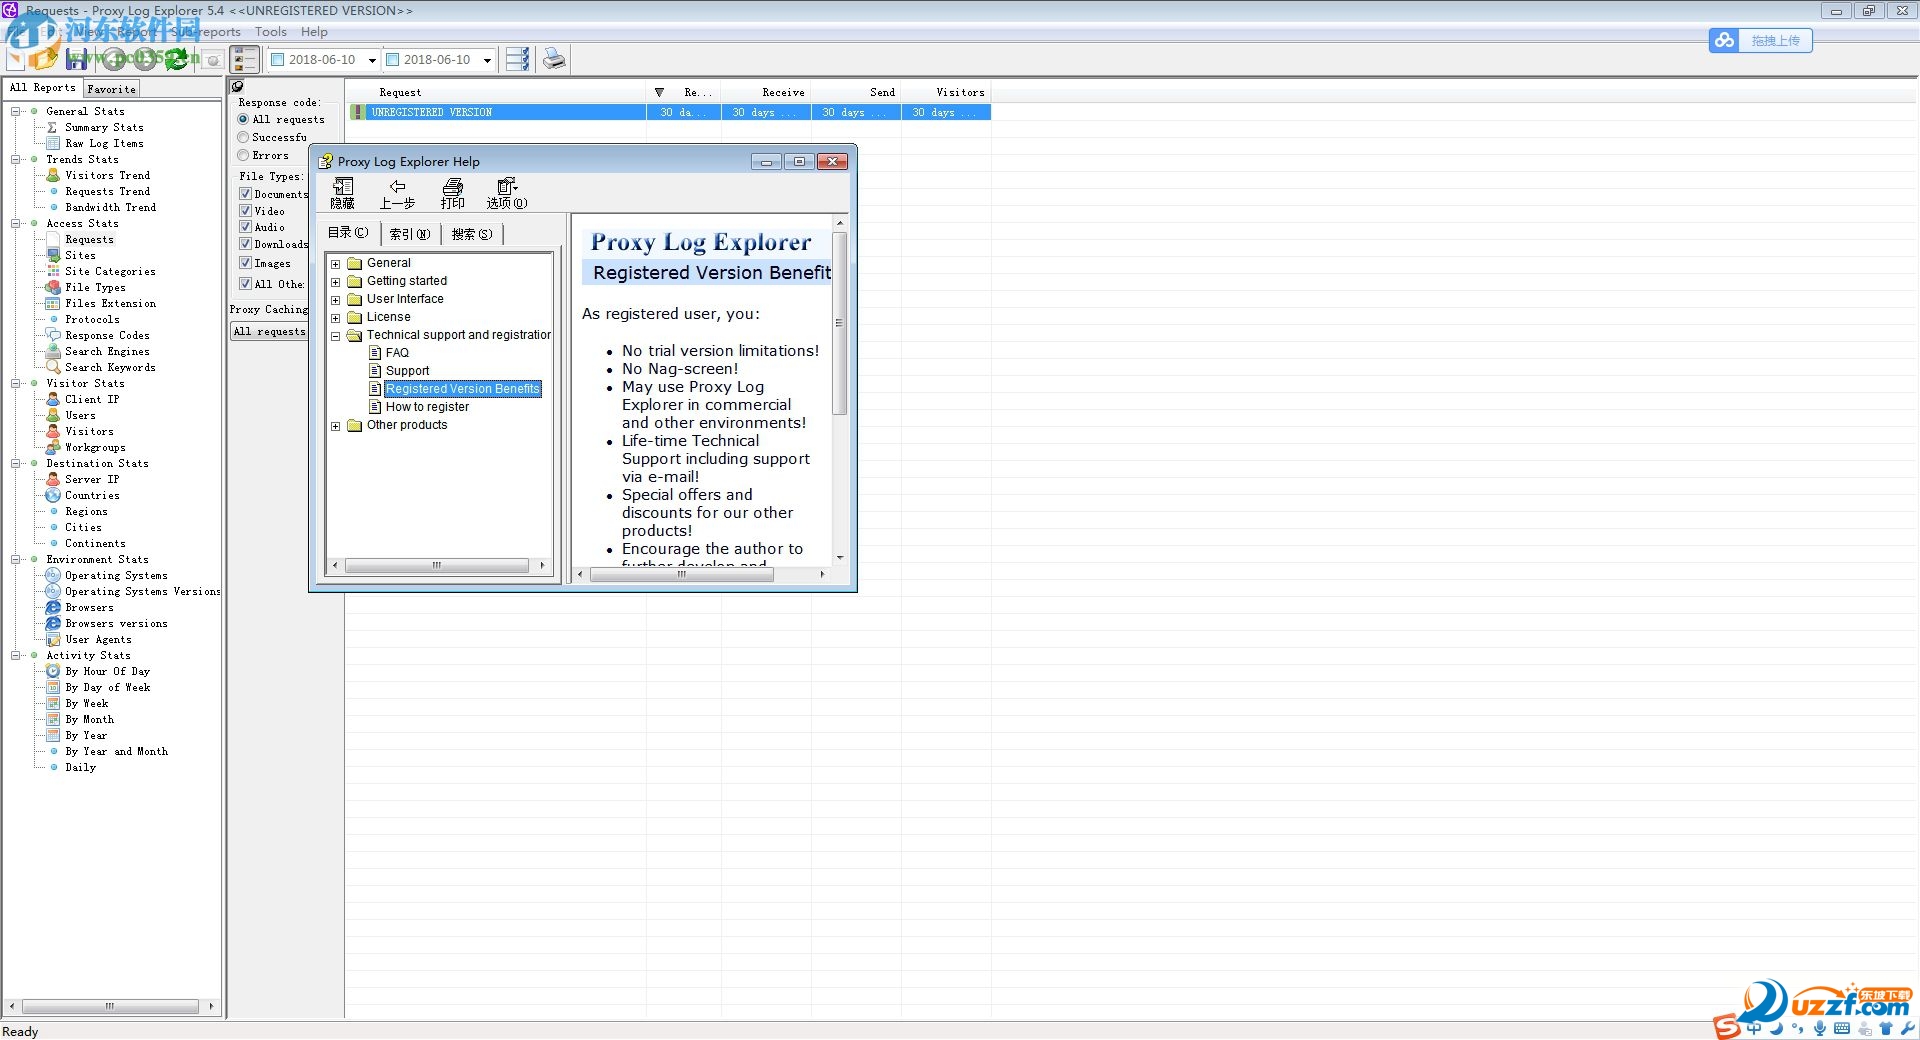Click the 拖拽上传 upload button
The width and height of the screenshot is (1920, 1040).
click(1775, 41)
